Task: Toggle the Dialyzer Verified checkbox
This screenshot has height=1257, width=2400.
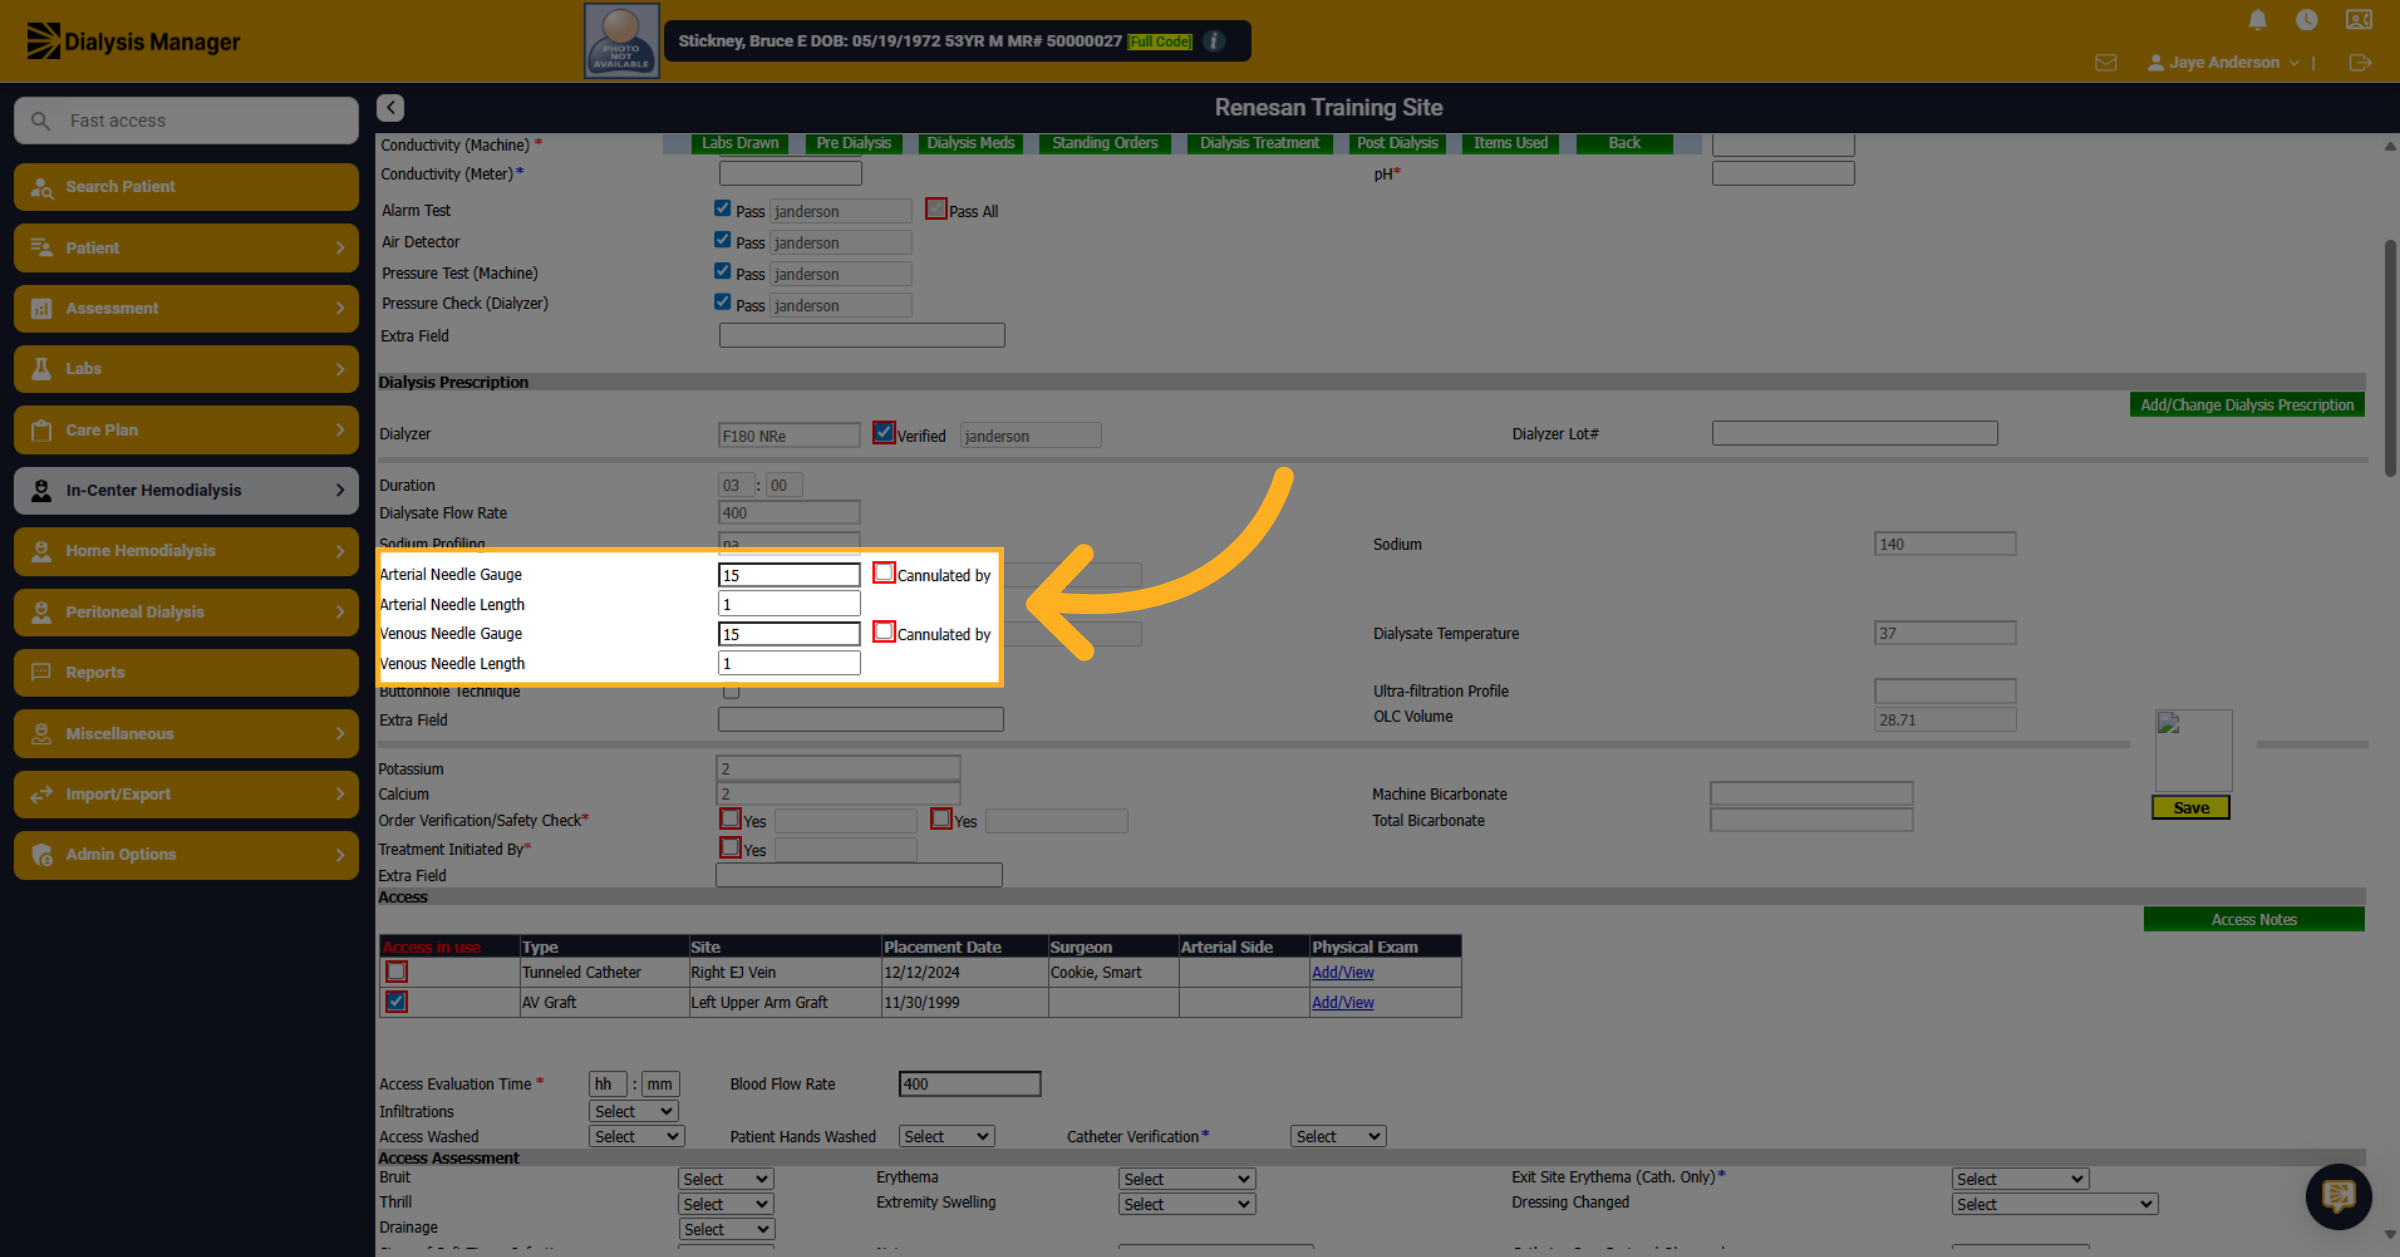Action: point(883,433)
